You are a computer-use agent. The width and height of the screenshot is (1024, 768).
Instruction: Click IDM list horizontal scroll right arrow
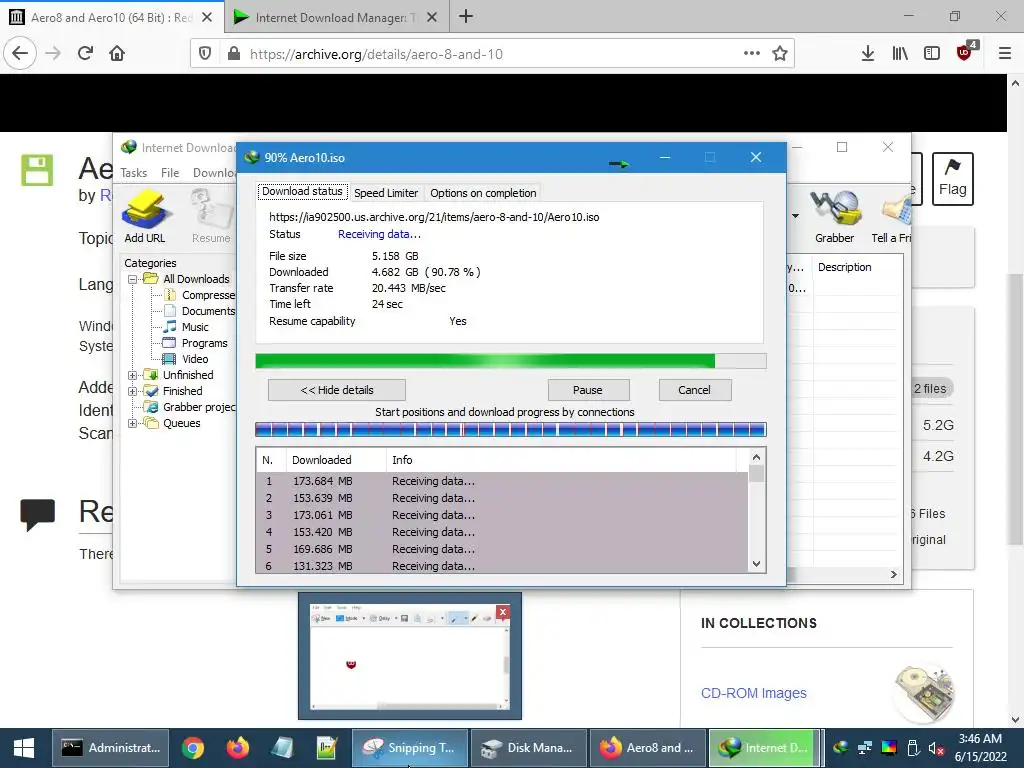(x=893, y=575)
